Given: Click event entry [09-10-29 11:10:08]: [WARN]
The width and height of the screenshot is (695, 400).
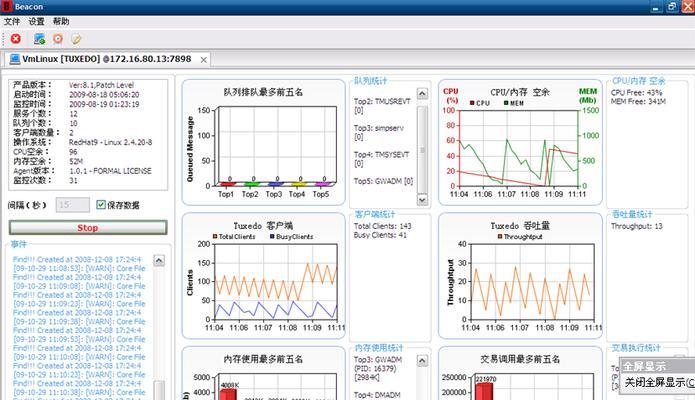Looking at the screenshot, I should tap(79, 357).
